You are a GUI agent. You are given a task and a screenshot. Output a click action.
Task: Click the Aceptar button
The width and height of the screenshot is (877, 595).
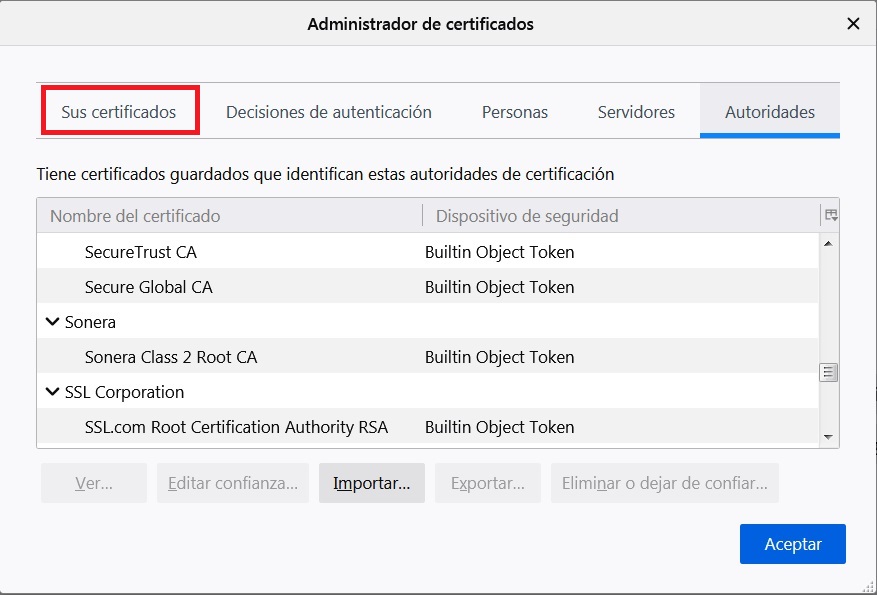pos(792,543)
